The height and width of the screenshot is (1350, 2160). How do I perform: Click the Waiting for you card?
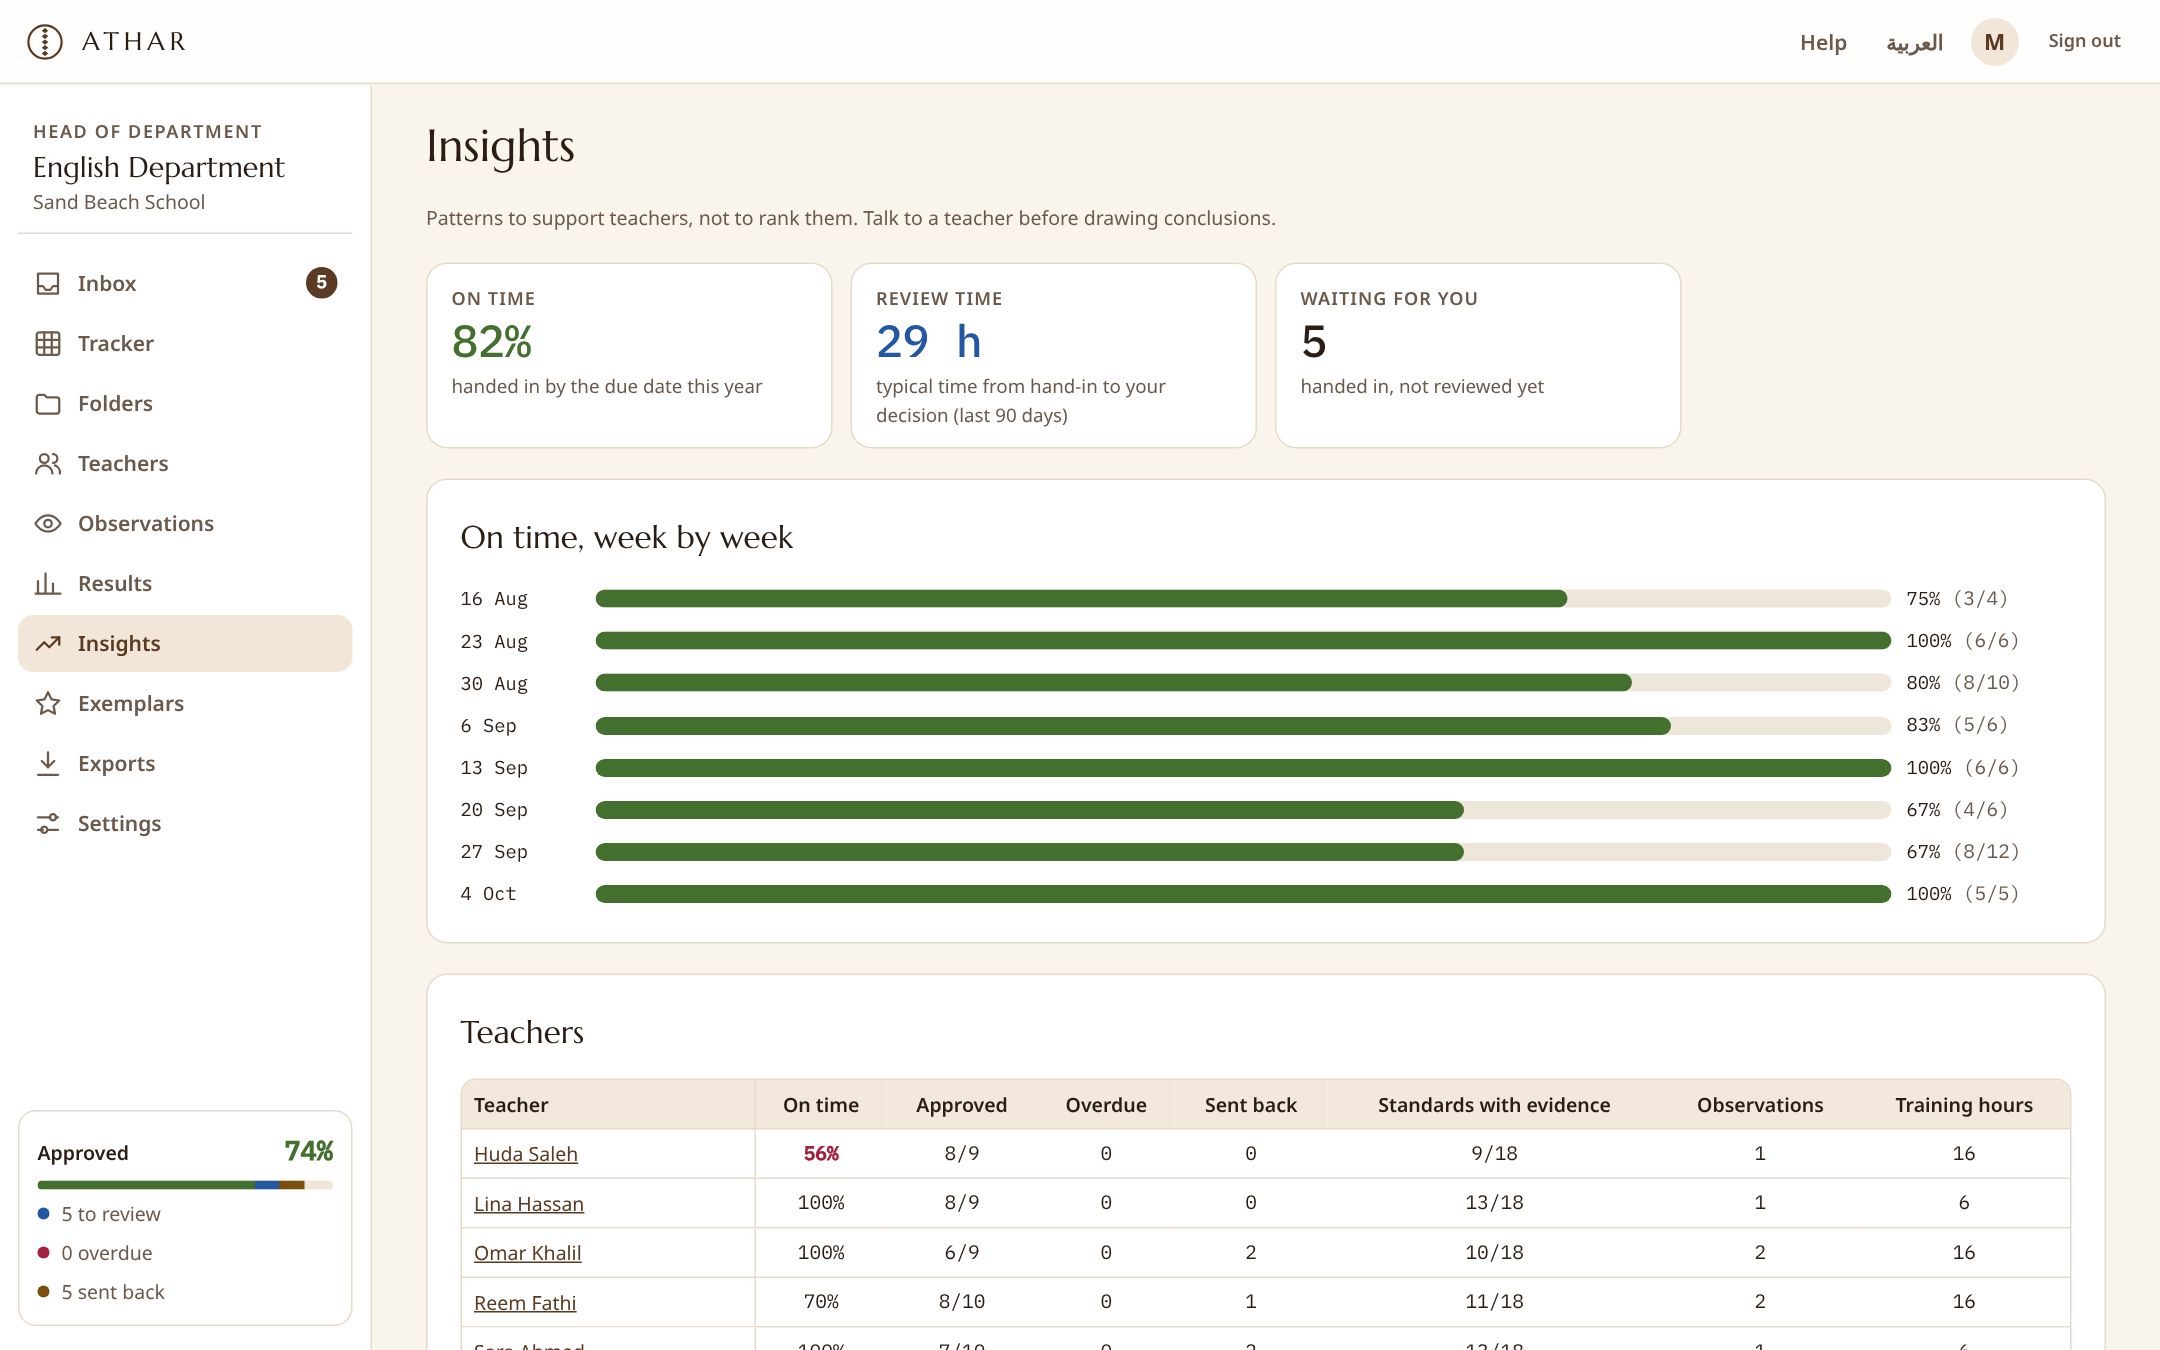[1478, 356]
